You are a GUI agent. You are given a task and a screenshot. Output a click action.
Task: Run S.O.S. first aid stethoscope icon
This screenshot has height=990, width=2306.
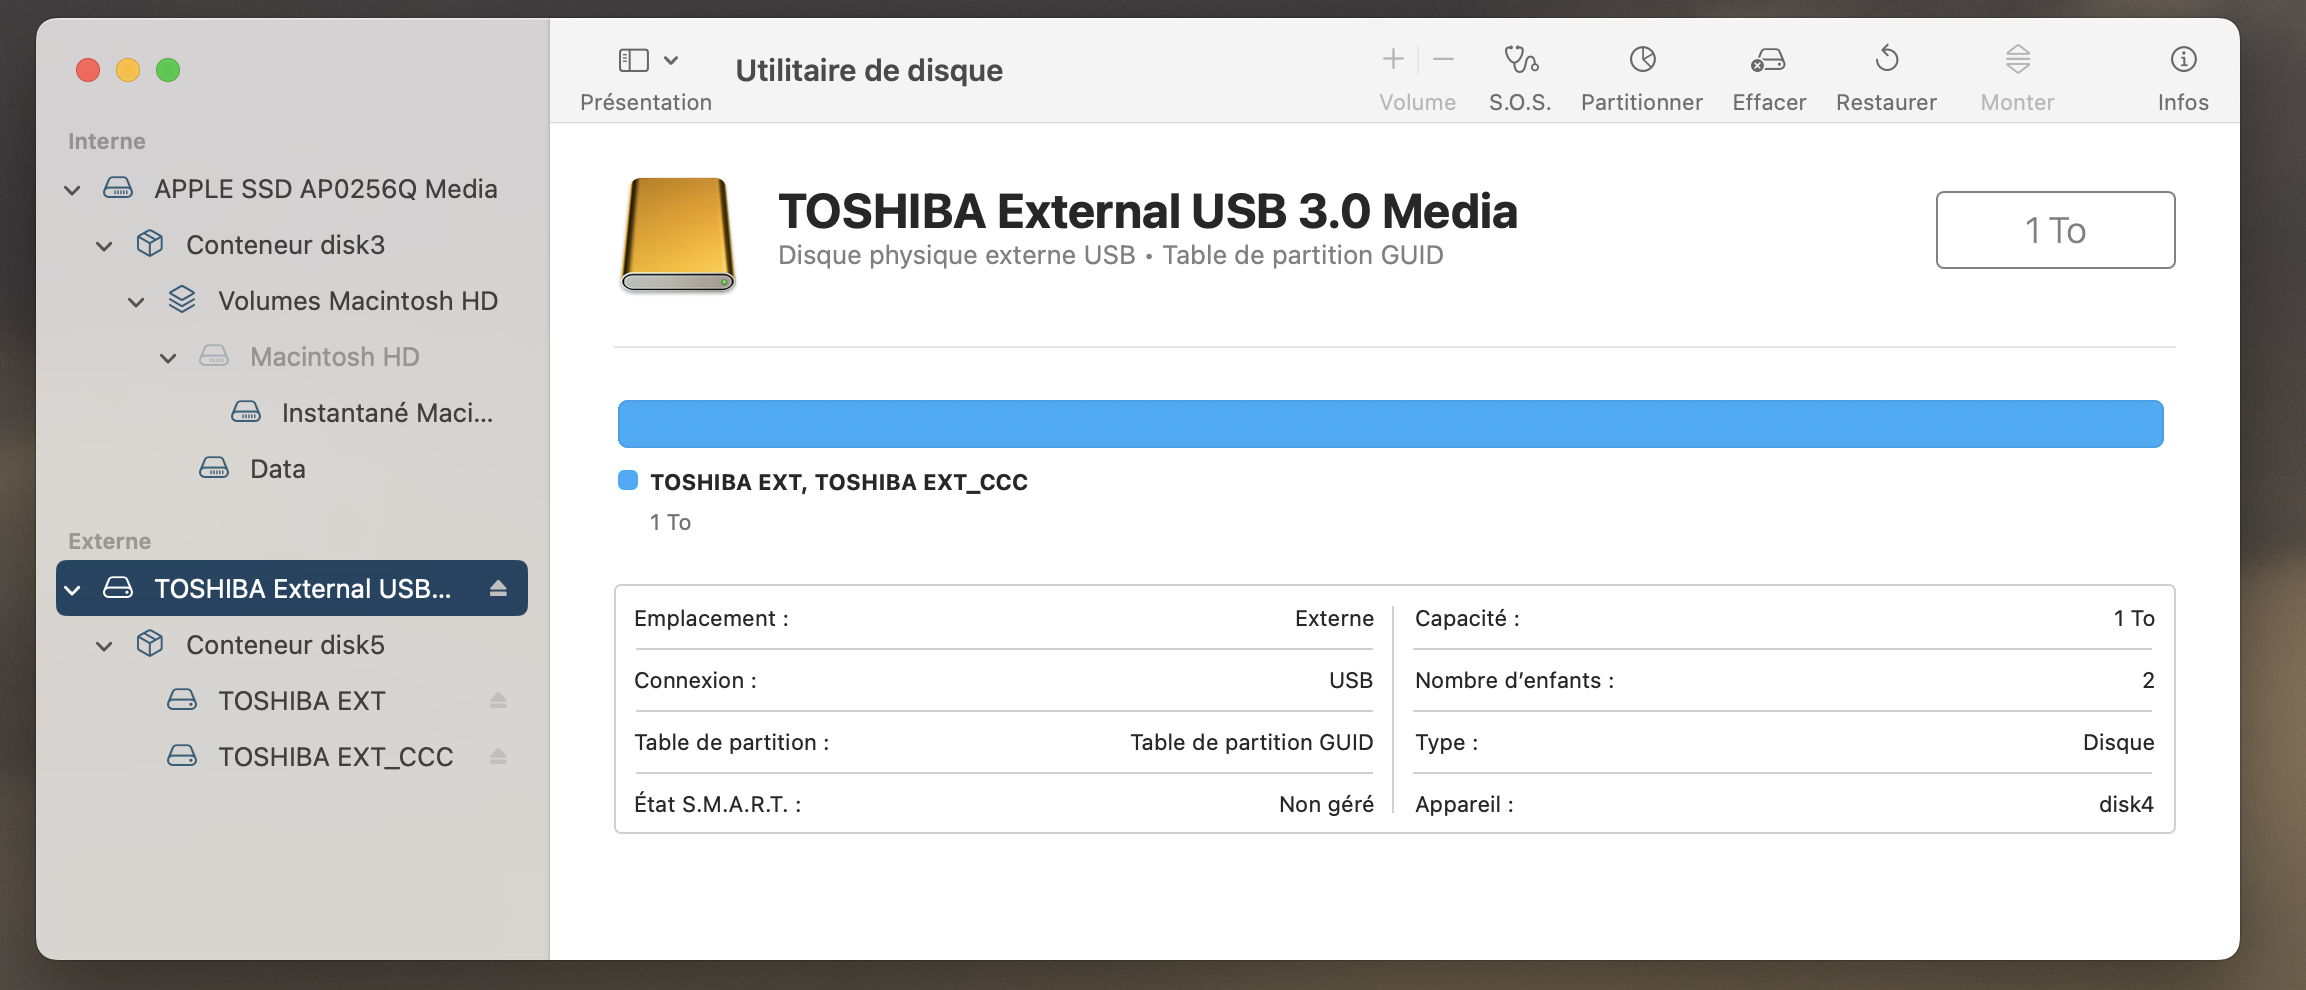point(1521,60)
